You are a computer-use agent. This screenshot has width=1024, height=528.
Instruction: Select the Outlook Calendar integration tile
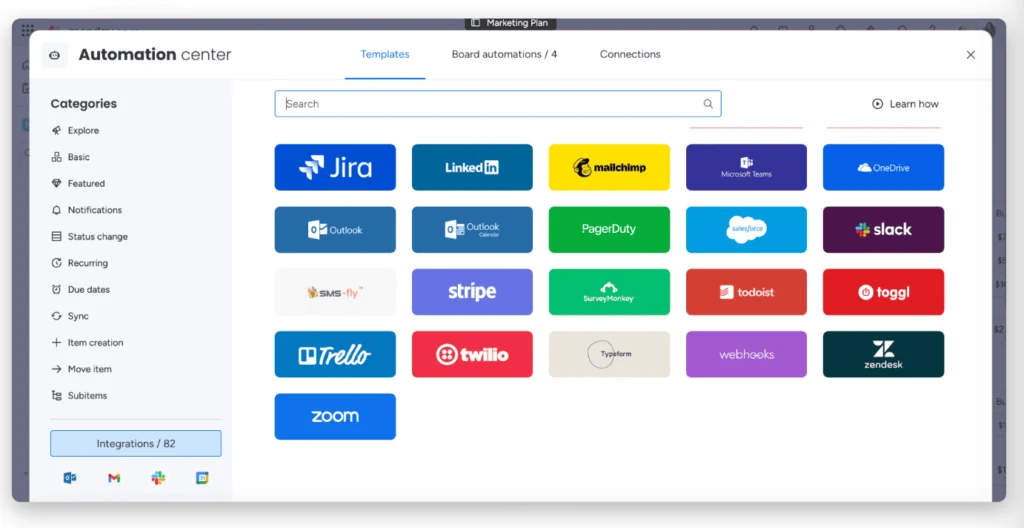point(472,229)
